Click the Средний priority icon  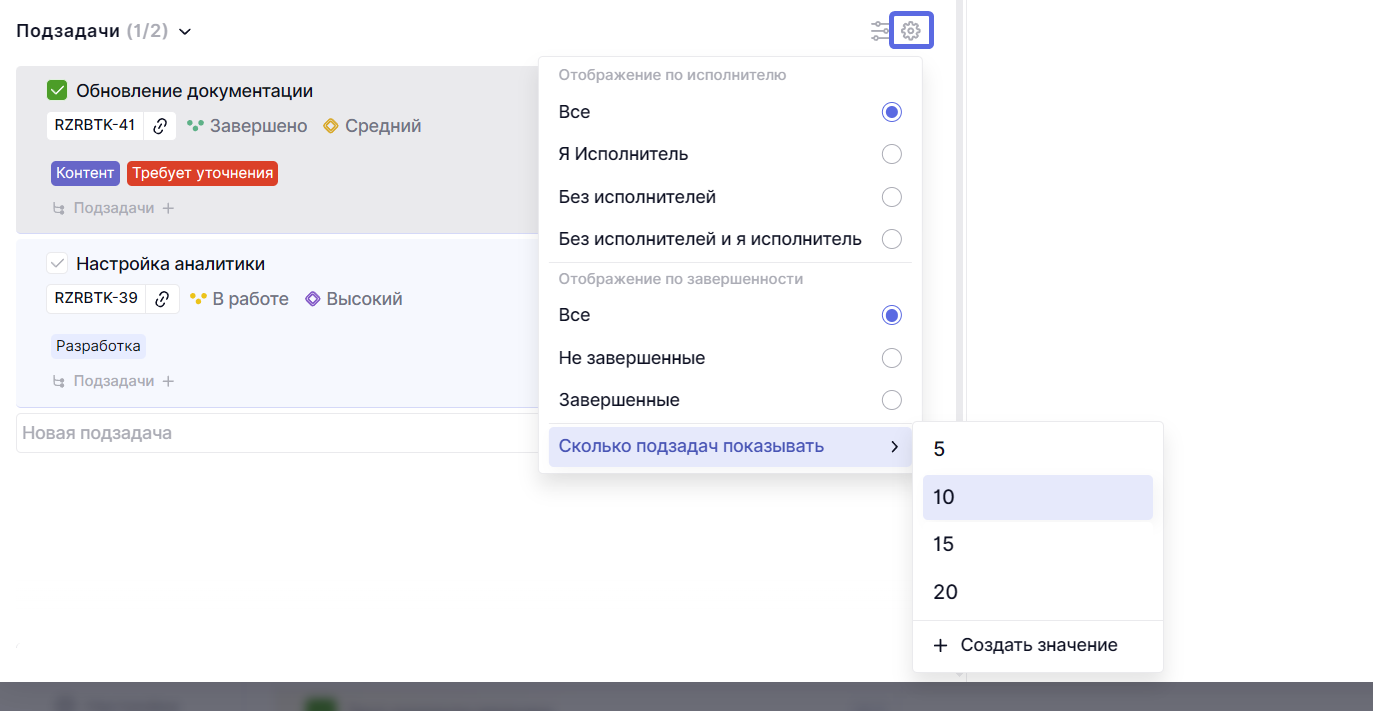point(331,126)
